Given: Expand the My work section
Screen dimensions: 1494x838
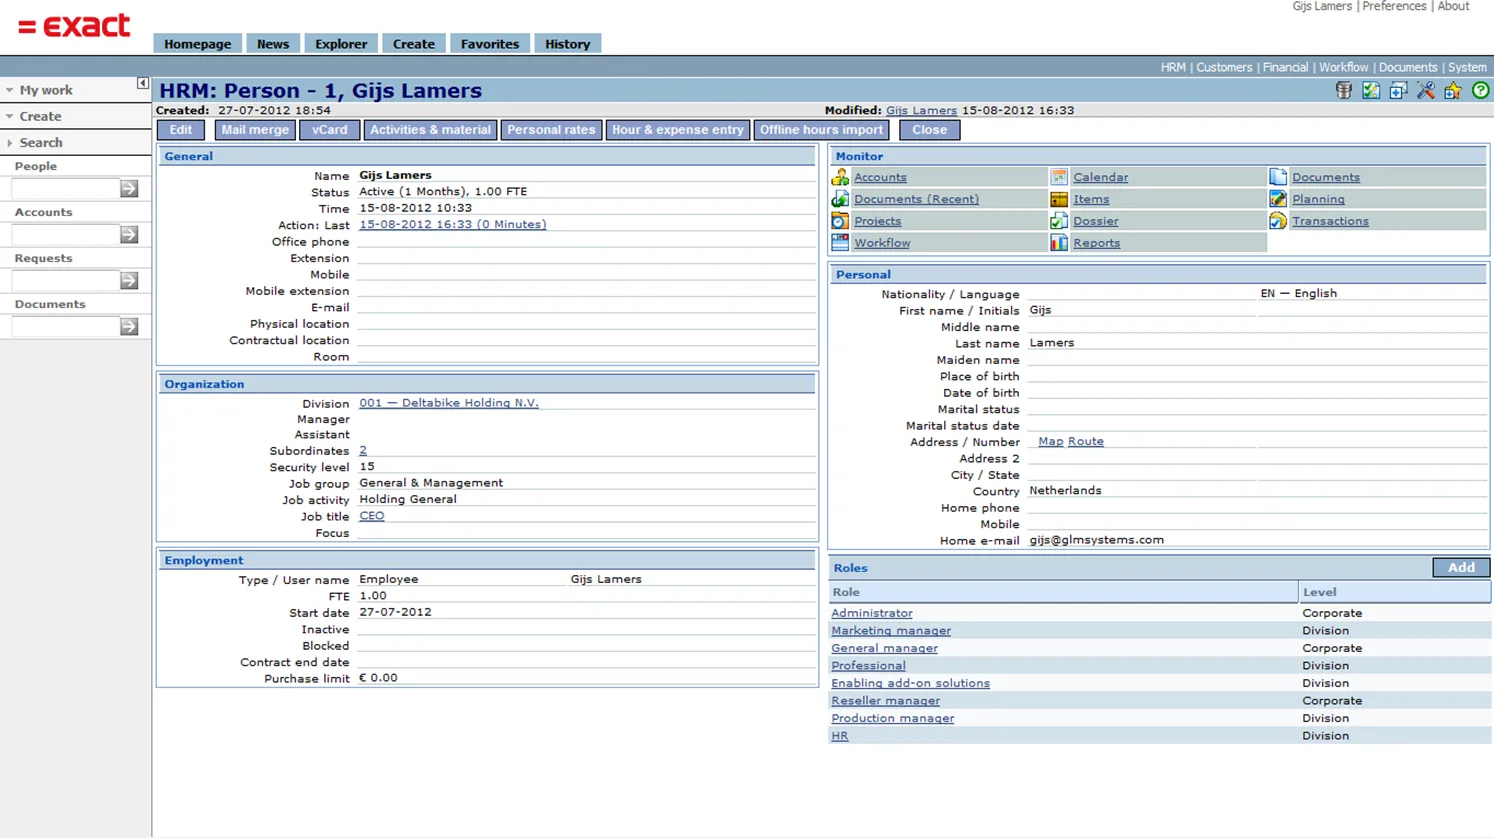Looking at the screenshot, I should click(45, 90).
